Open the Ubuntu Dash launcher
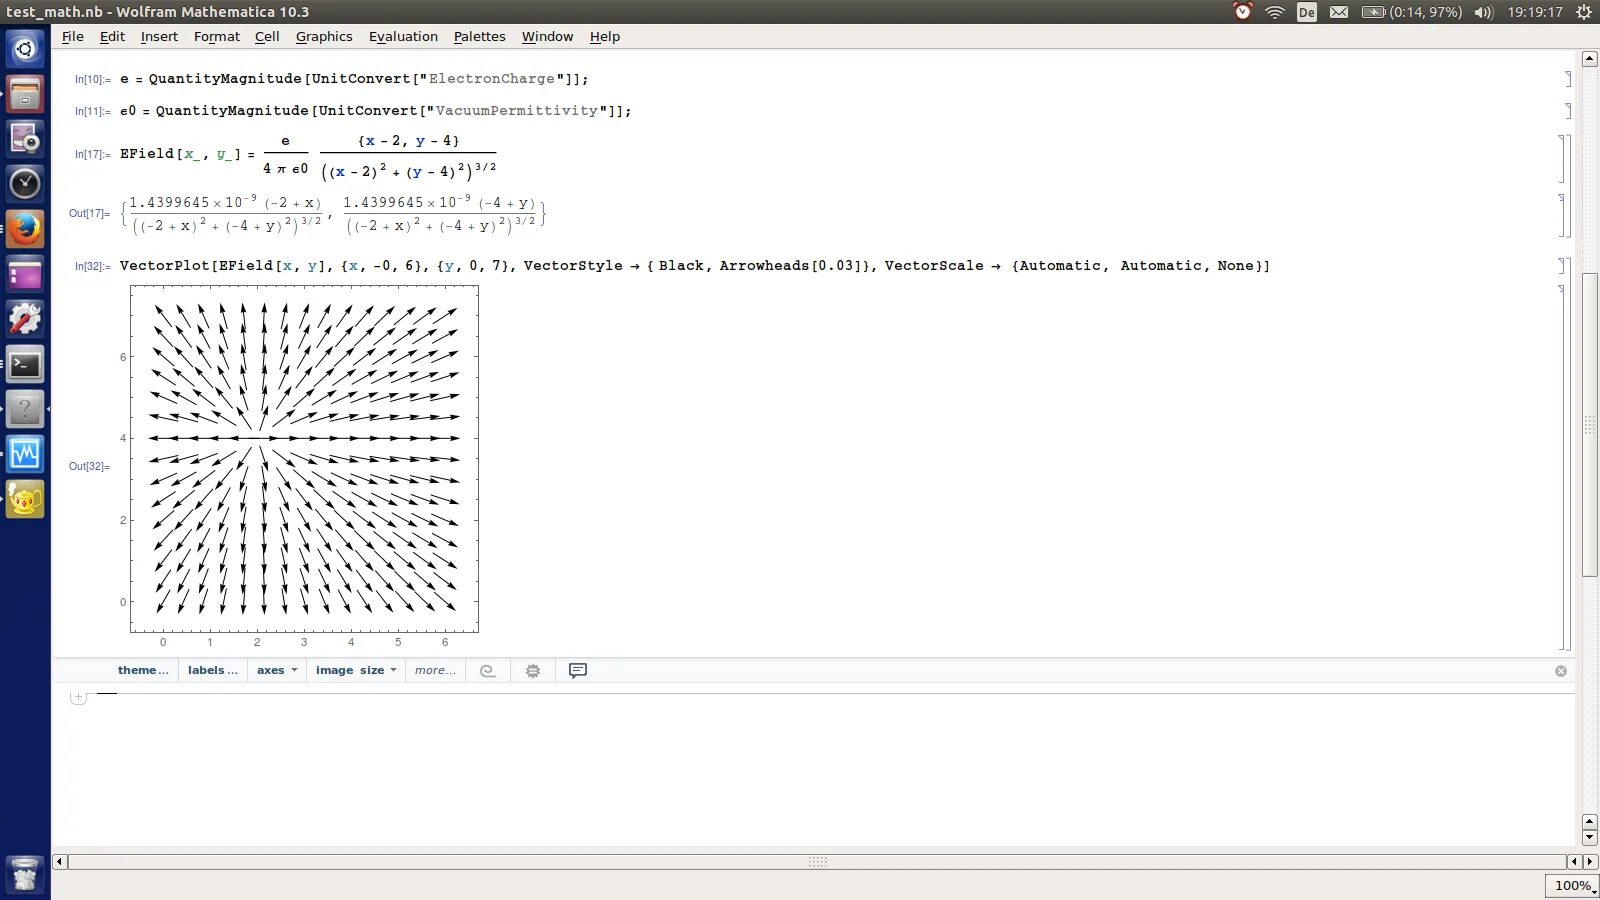 click(x=25, y=49)
